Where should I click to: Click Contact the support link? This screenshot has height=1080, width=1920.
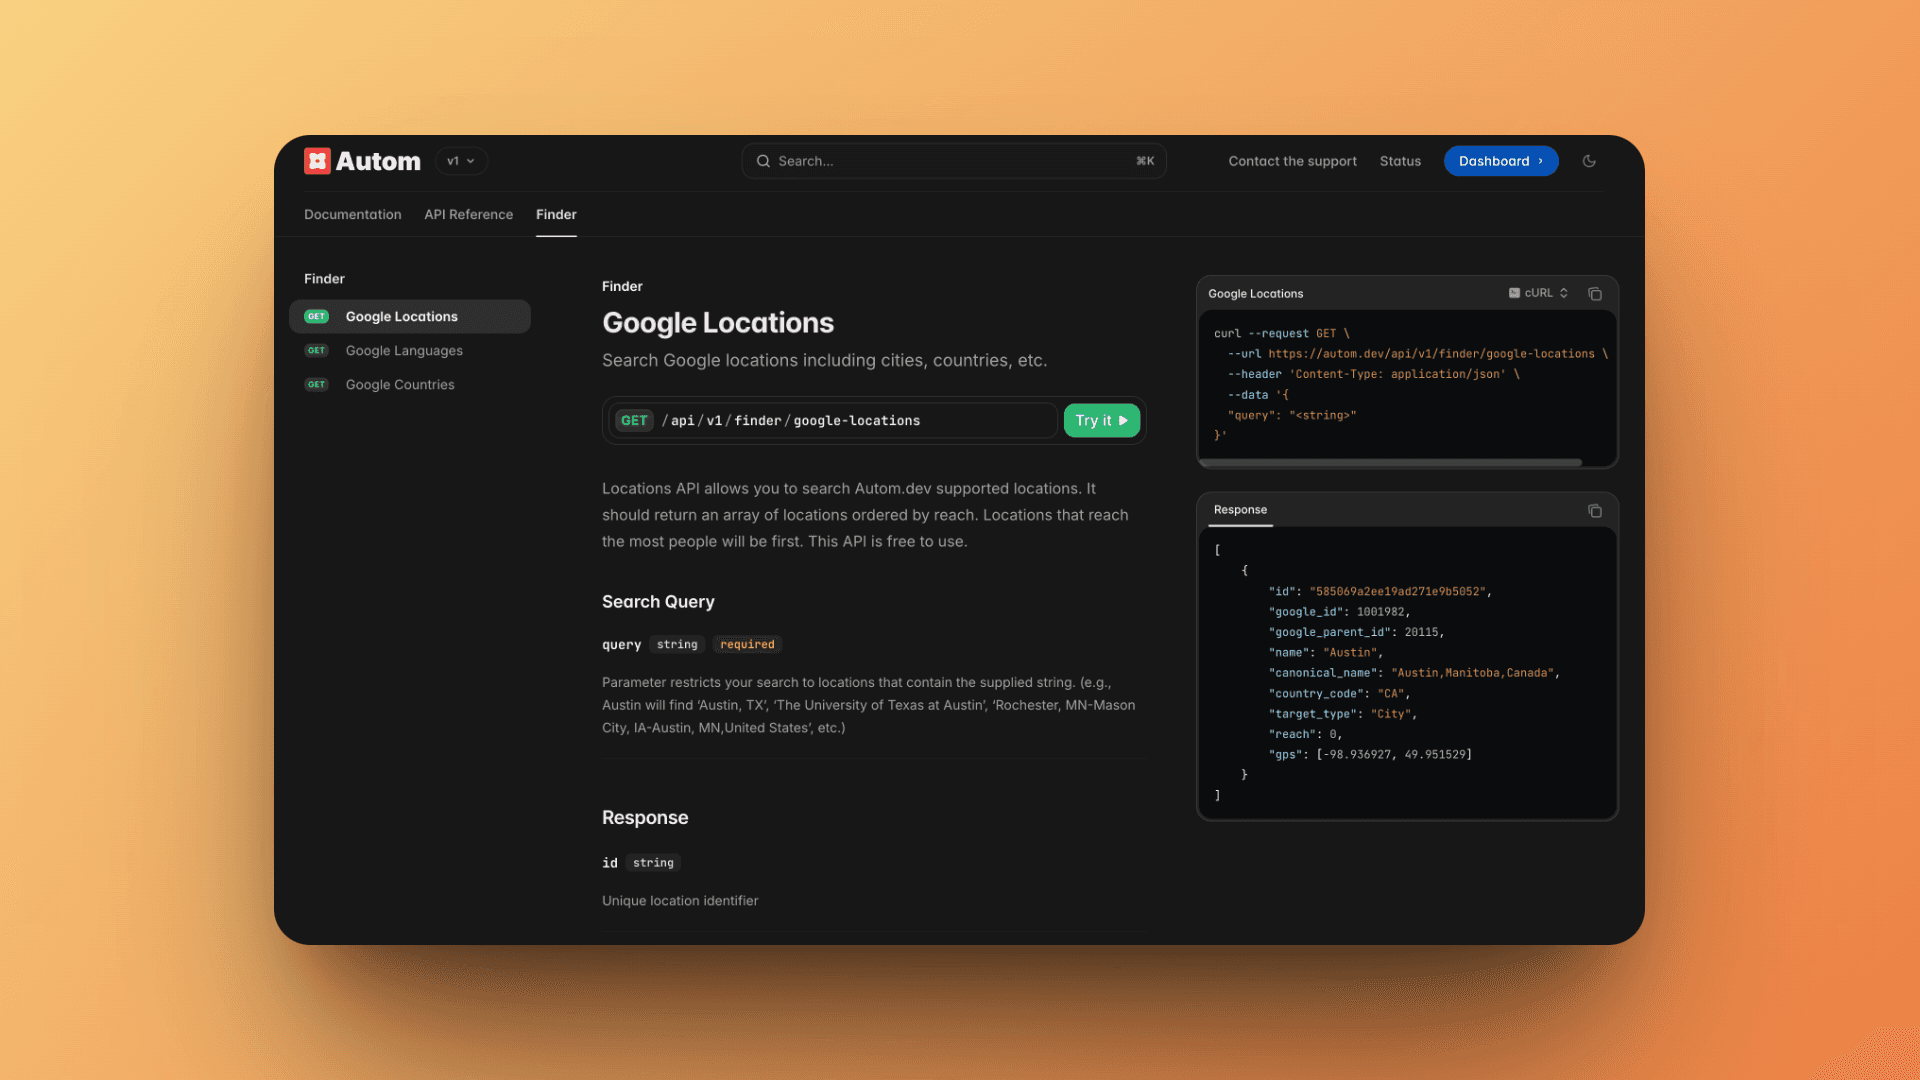(1292, 161)
